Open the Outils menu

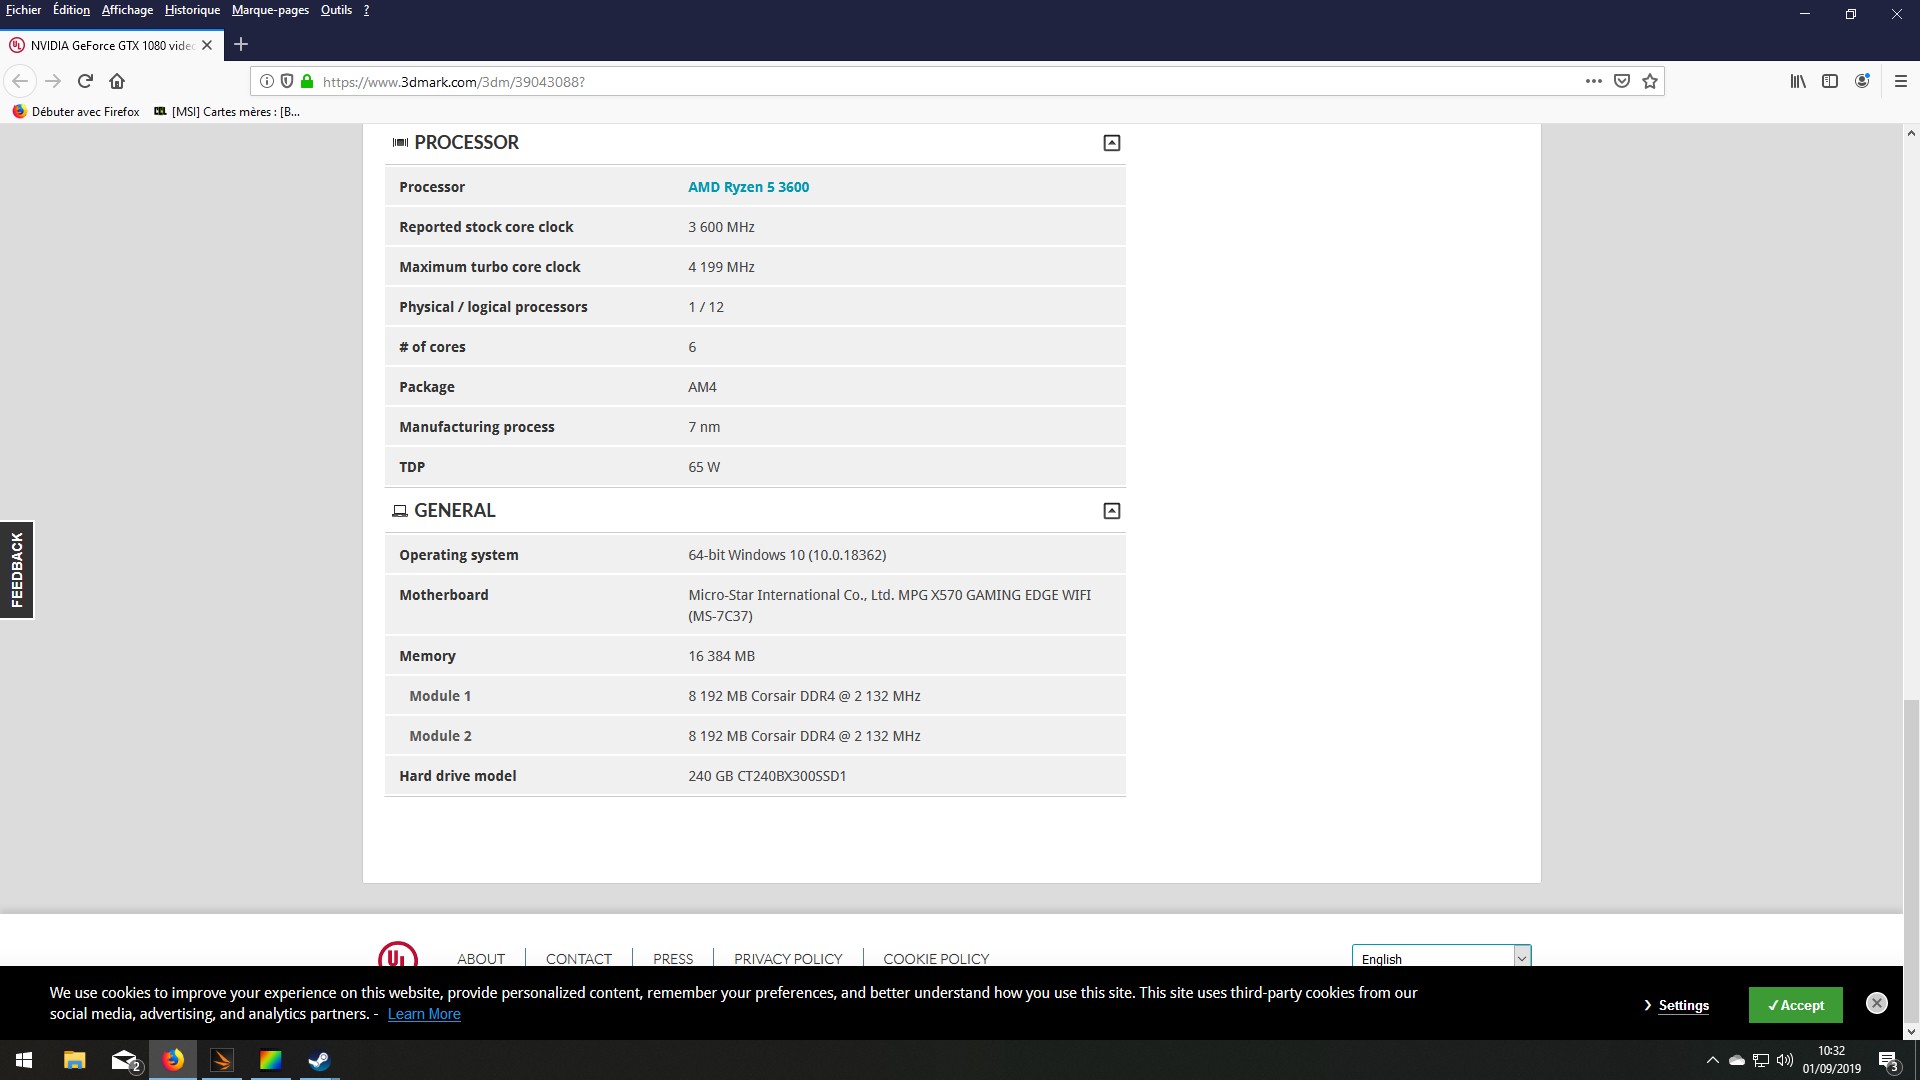336,10
